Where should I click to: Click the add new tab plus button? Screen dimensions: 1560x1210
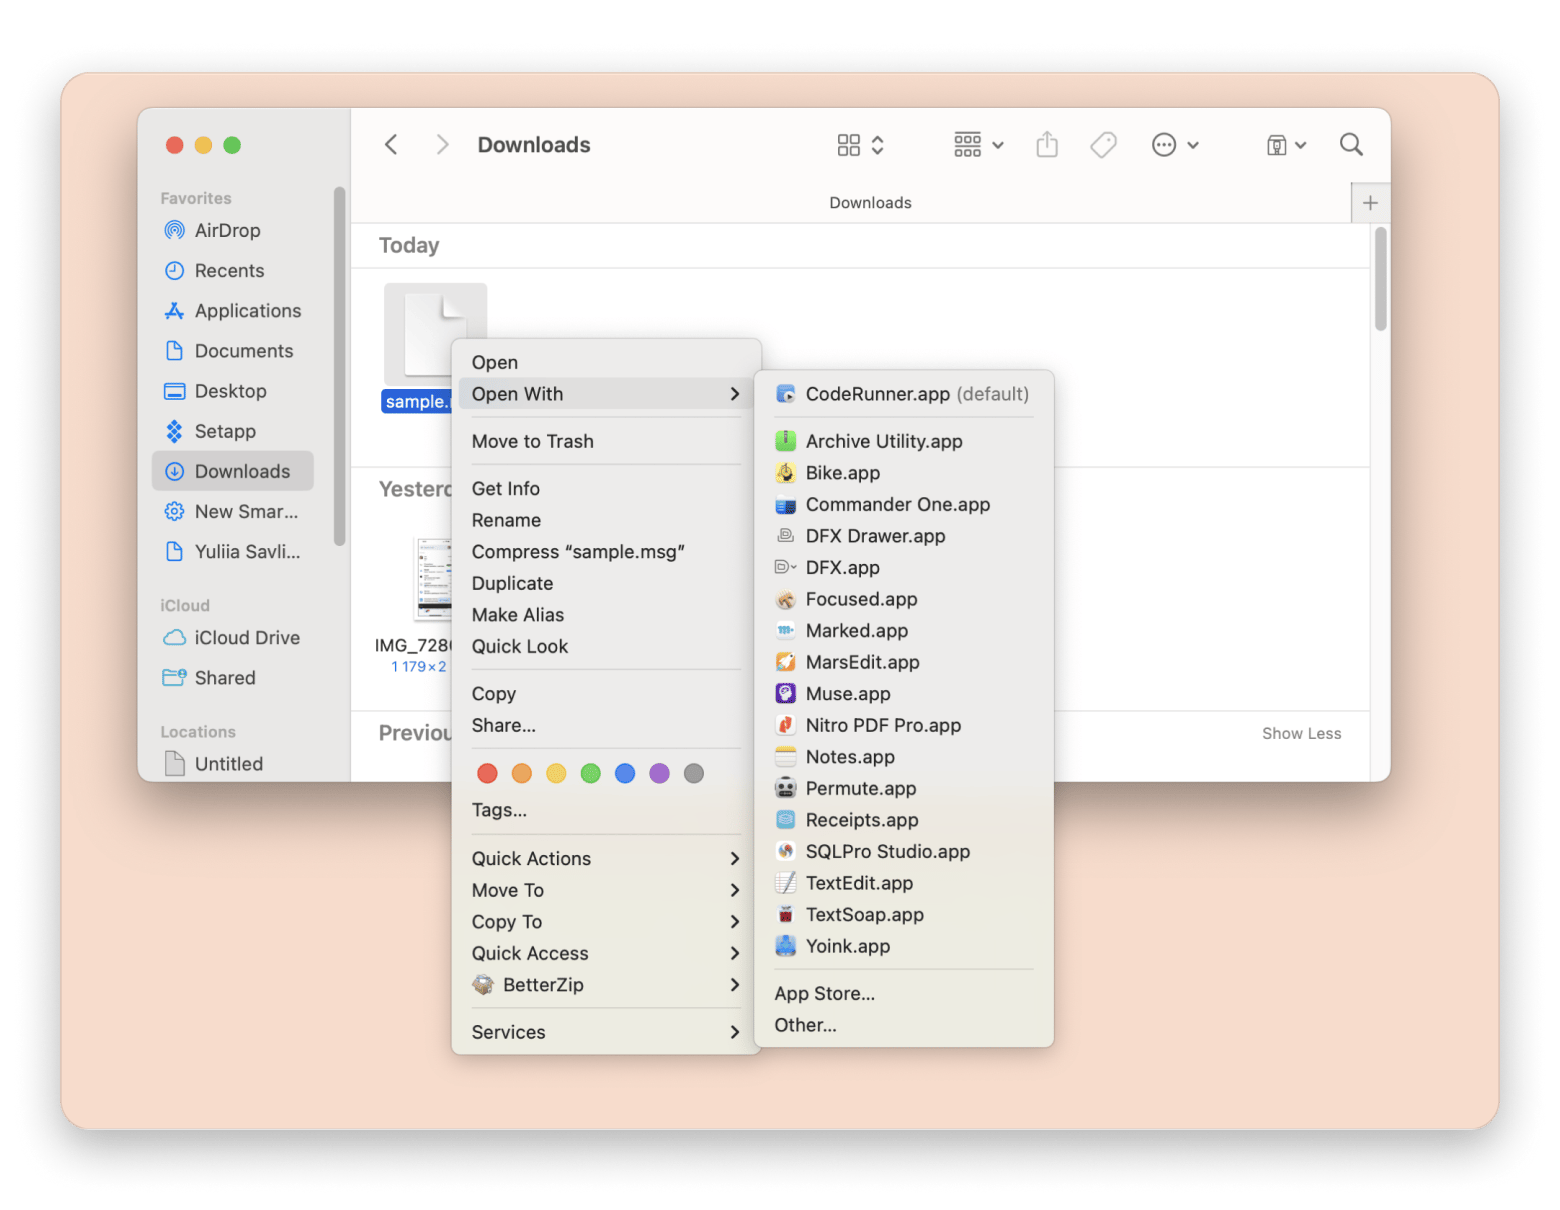click(1370, 203)
